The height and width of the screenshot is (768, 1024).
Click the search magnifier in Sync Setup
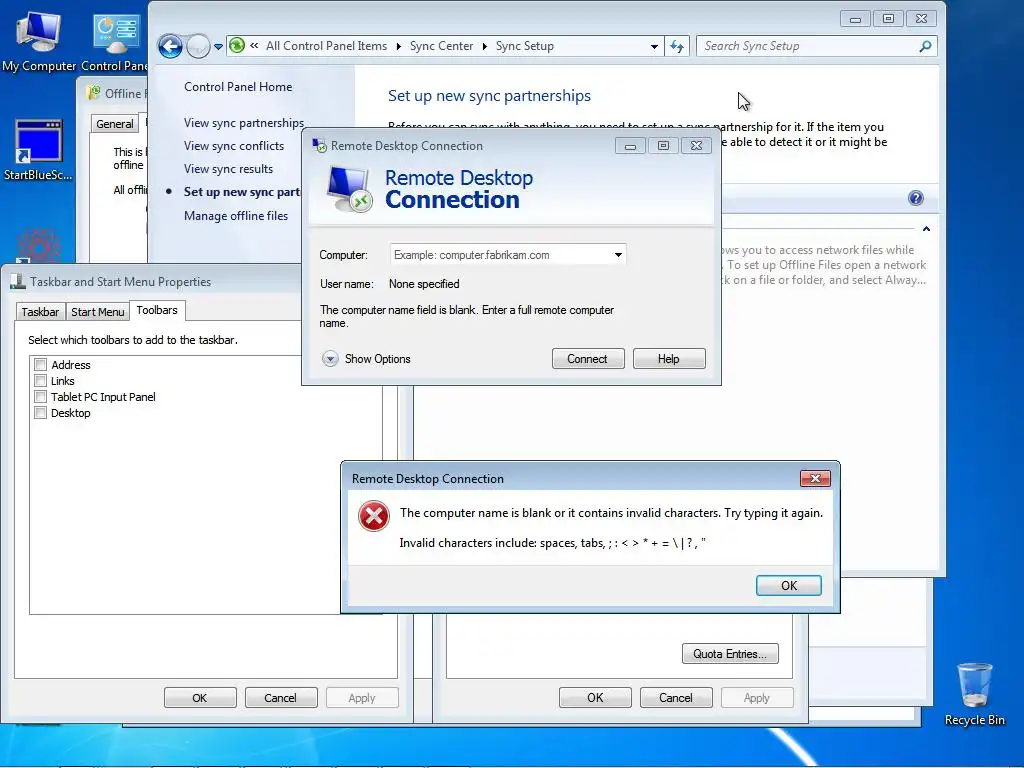tap(925, 46)
